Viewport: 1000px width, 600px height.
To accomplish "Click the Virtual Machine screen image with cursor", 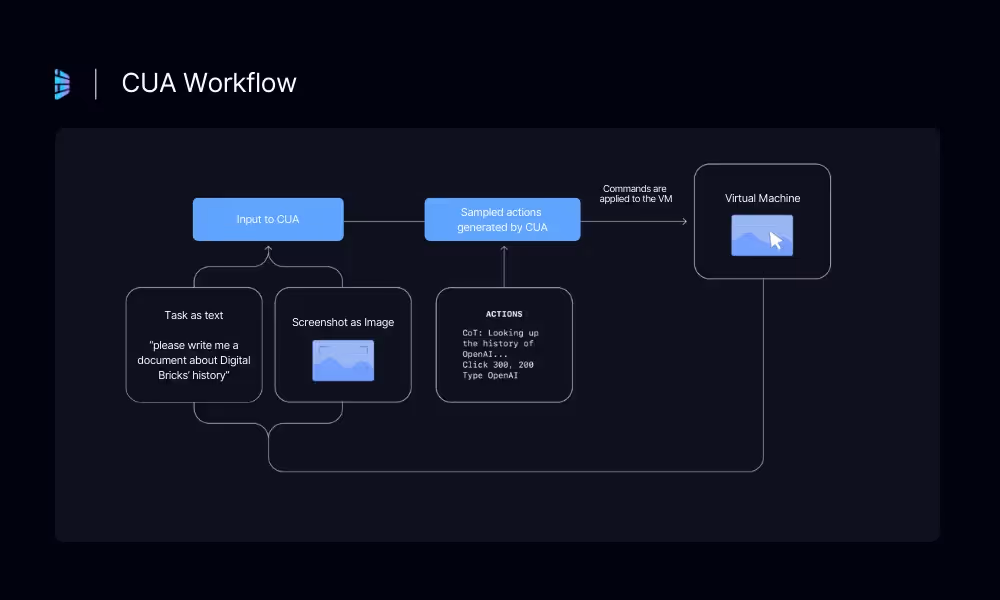I will (762, 235).
